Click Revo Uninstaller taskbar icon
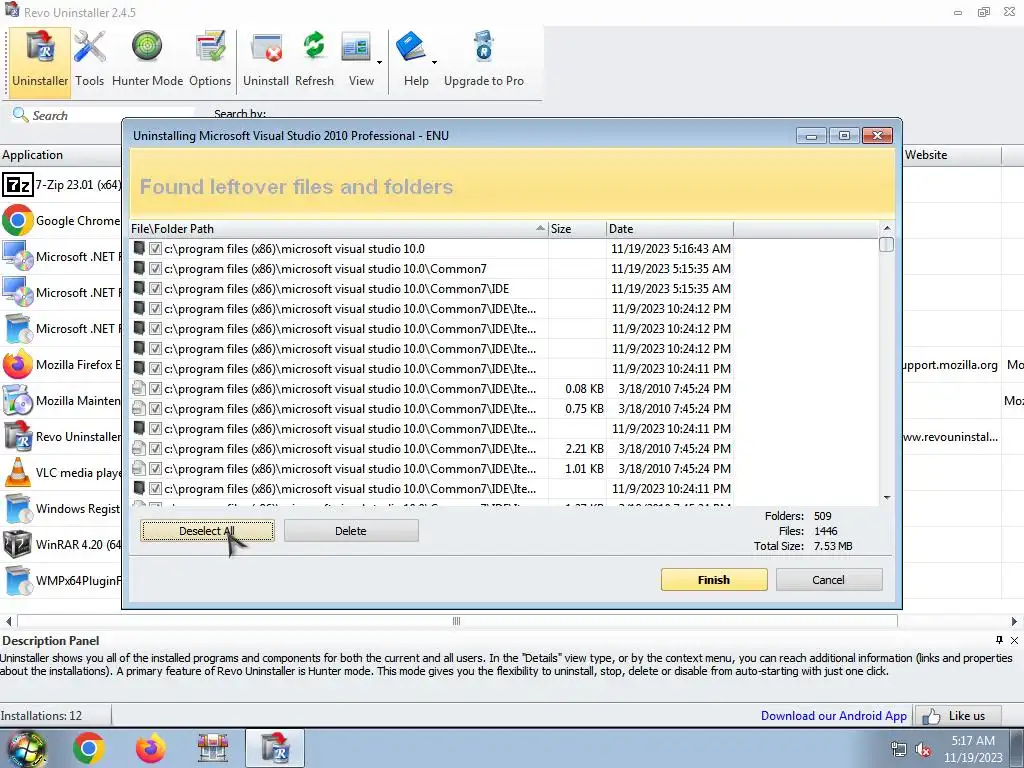The height and width of the screenshot is (768, 1024). pyautogui.click(x=275, y=748)
